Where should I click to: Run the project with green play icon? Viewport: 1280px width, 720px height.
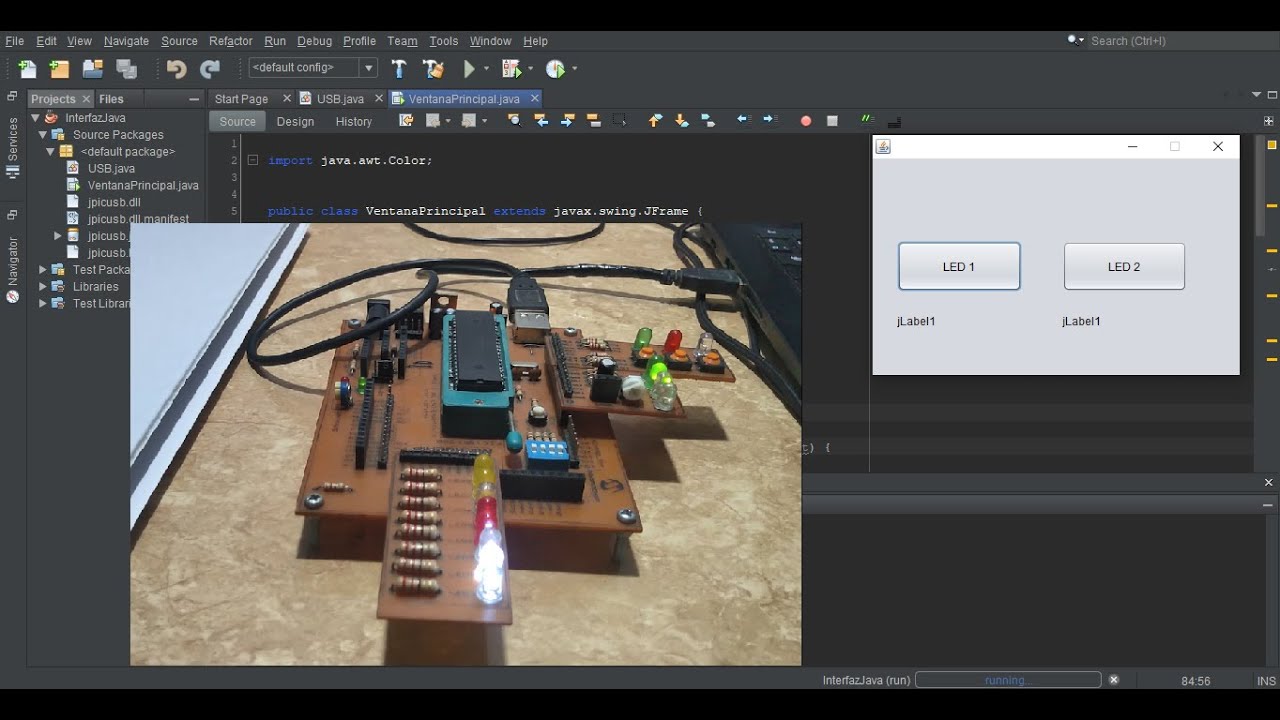(x=469, y=69)
